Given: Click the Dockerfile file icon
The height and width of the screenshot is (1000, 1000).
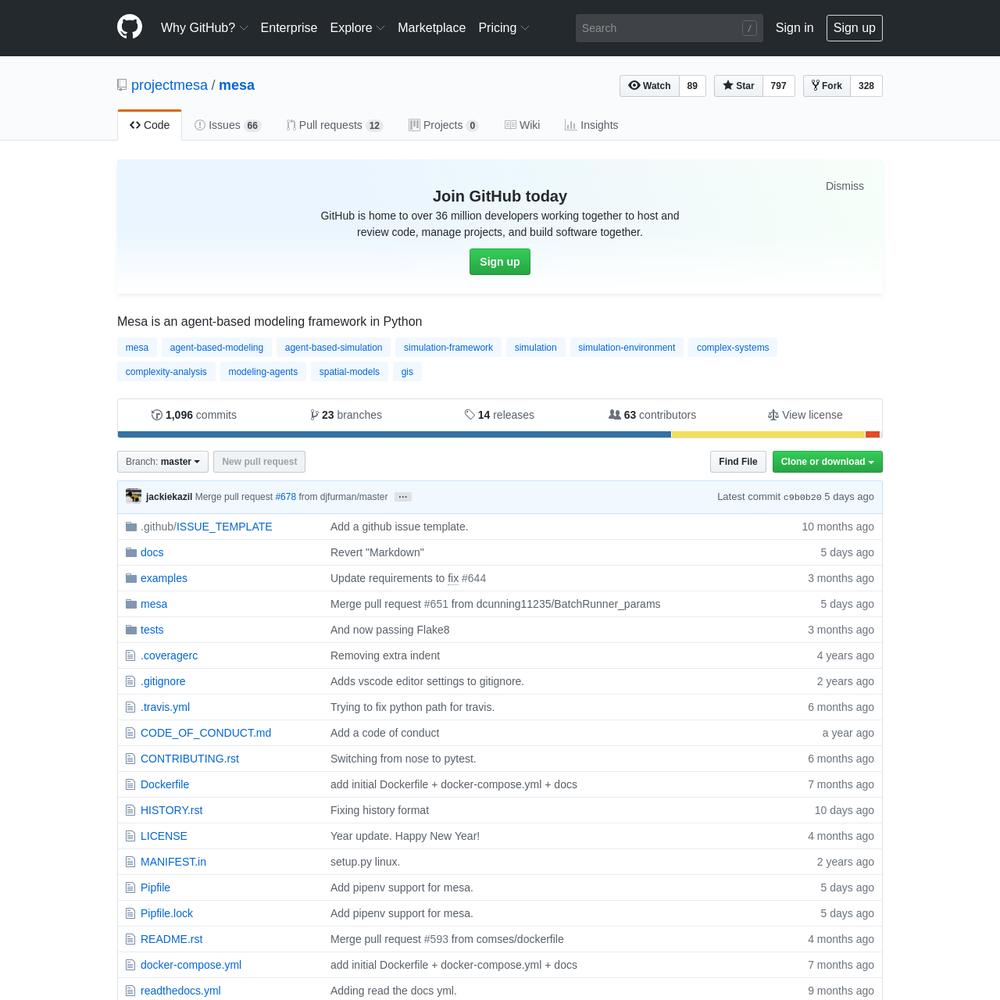Looking at the screenshot, I should [x=131, y=784].
